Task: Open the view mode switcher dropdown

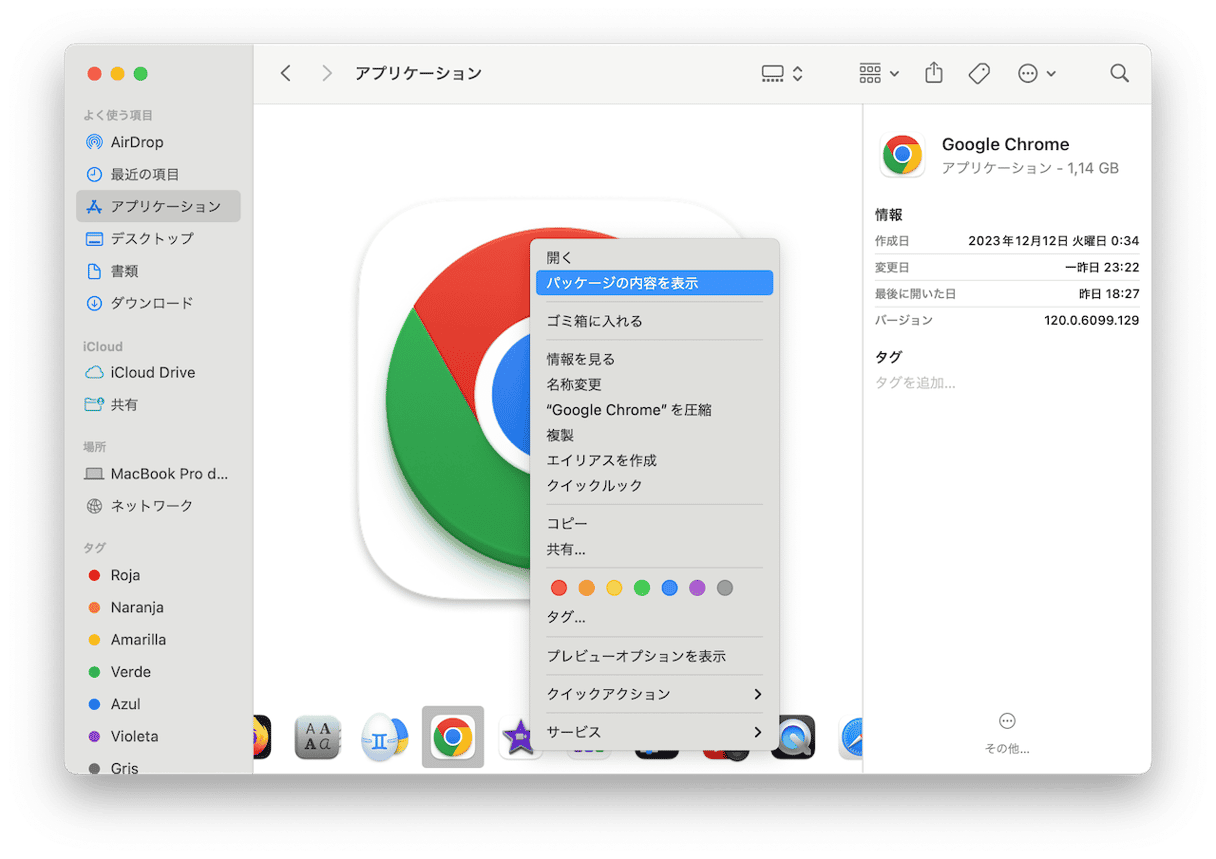Action: [781, 73]
